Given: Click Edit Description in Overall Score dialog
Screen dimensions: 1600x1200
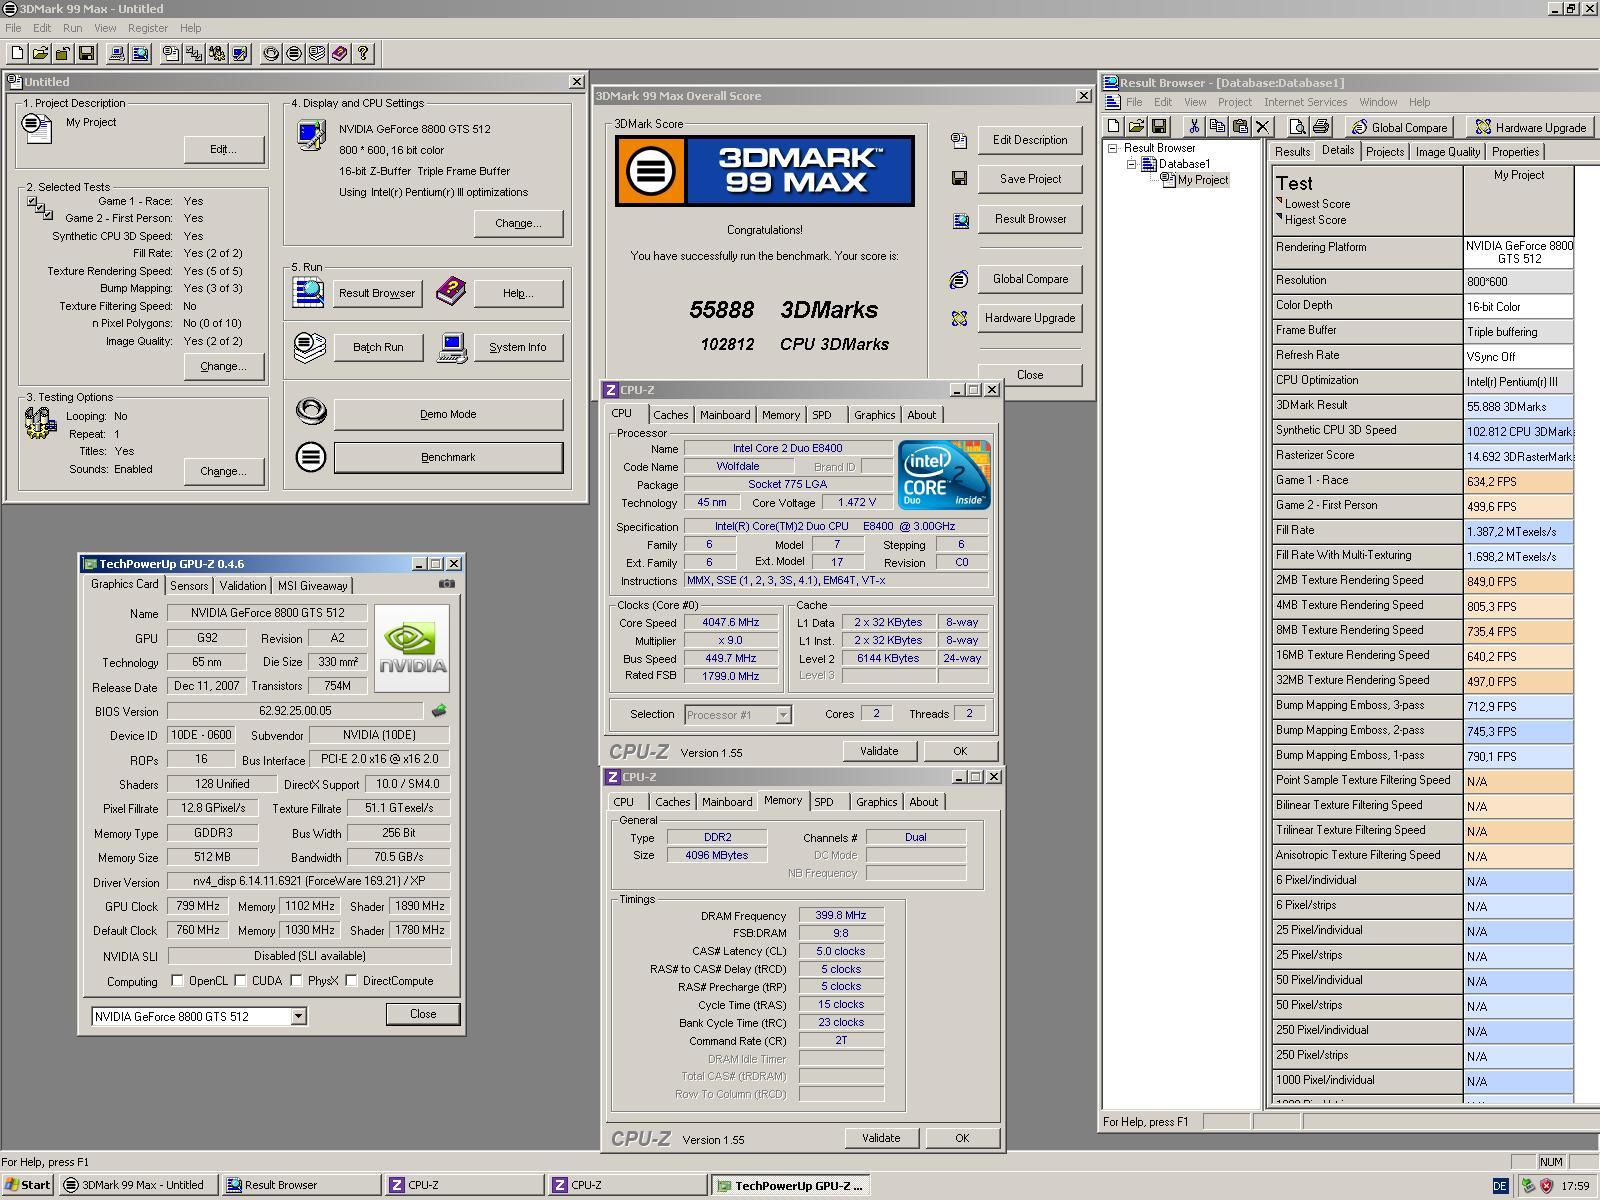Looking at the screenshot, I should pos(1030,140).
